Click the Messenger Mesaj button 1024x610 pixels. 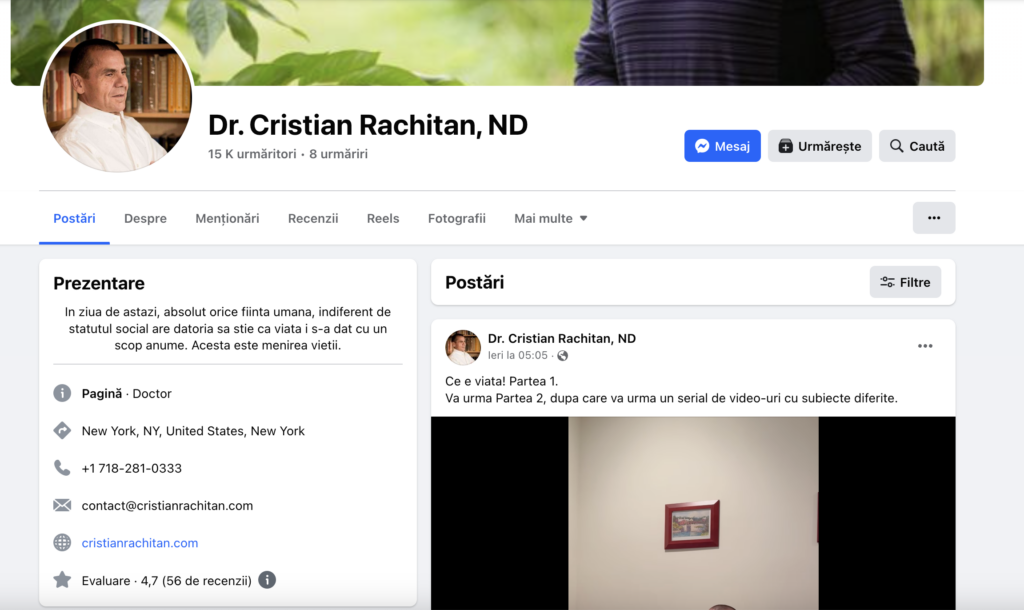(x=722, y=146)
